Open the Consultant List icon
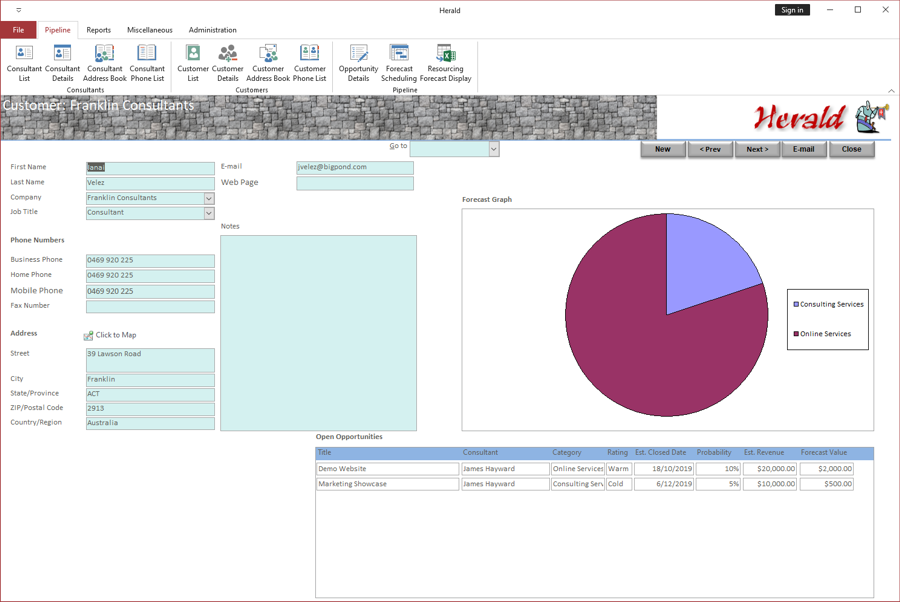The width and height of the screenshot is (900, 602). point(24,63)
